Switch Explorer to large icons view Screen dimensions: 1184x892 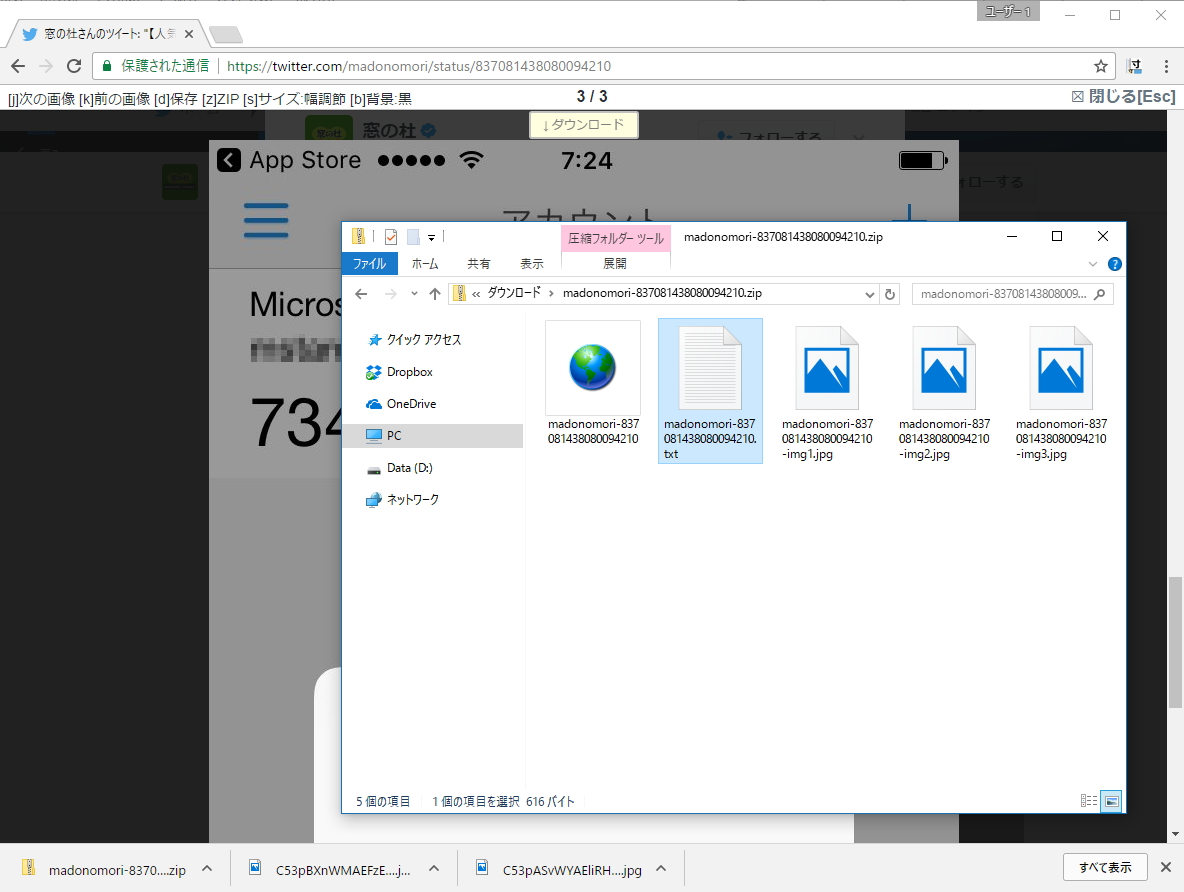(x=1112, y=801)
